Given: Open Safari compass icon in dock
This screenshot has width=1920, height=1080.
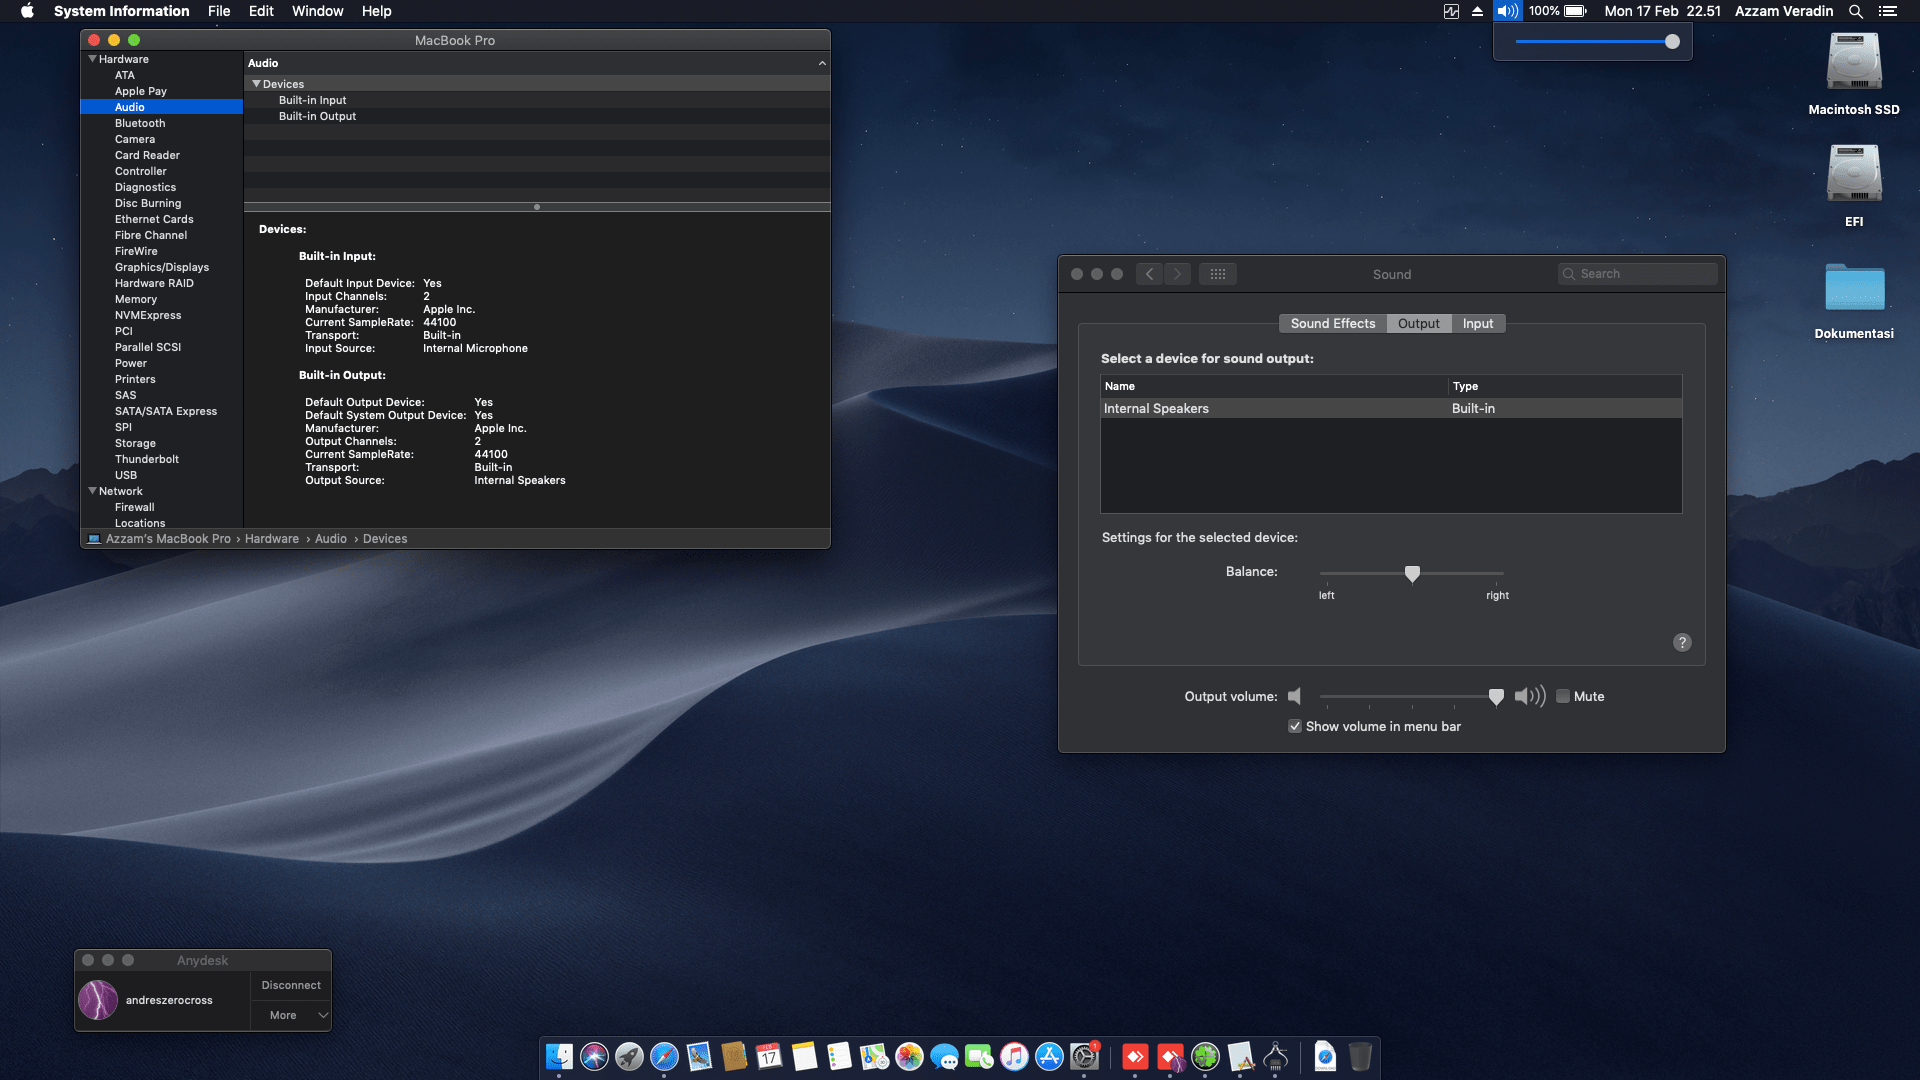Looking at the screenshot, I should click(664, 1056).
